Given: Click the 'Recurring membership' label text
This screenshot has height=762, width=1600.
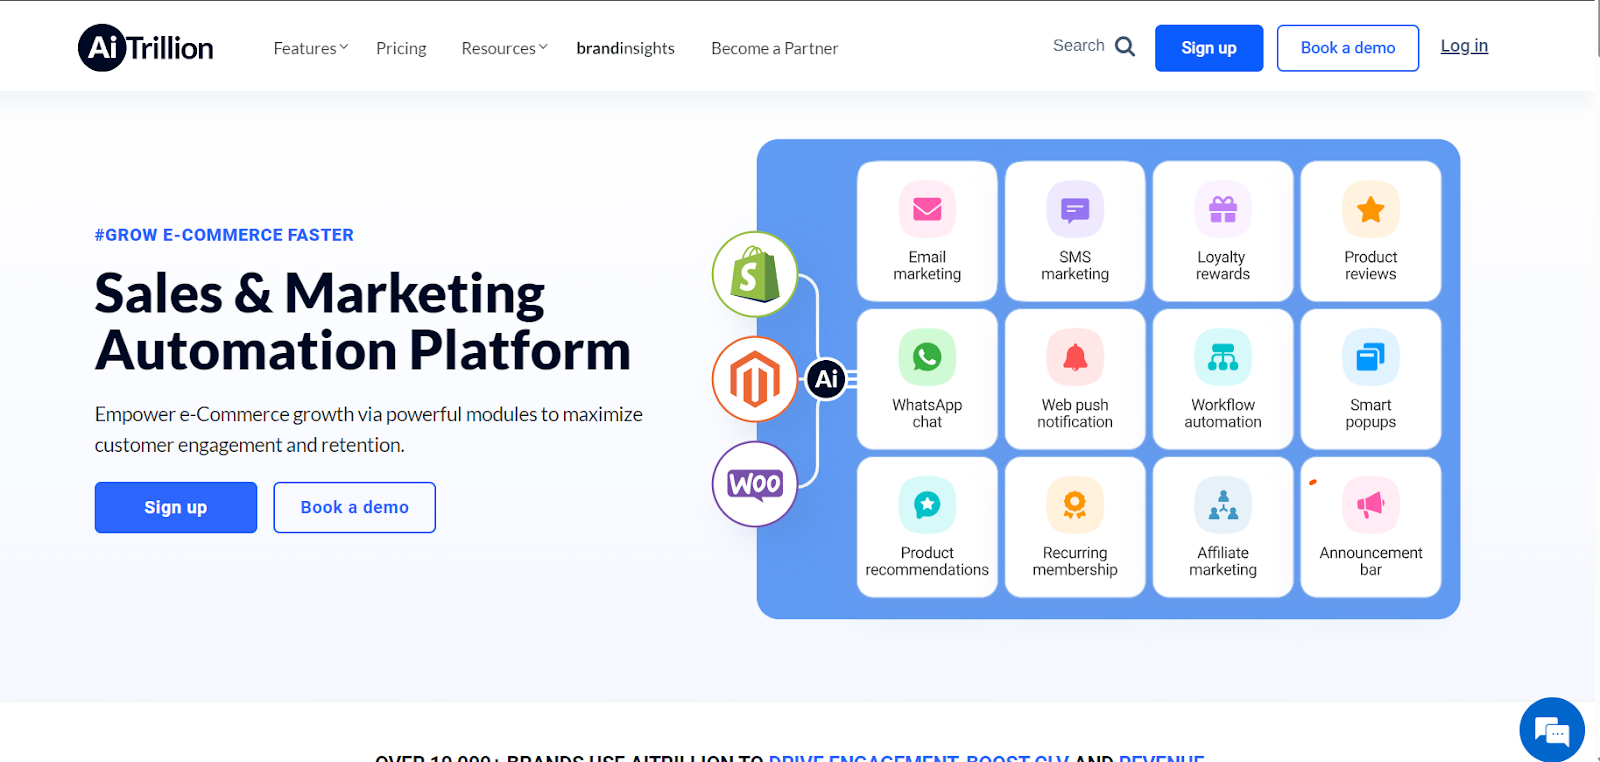Looking at the screenshot, I should (1075, 561).
